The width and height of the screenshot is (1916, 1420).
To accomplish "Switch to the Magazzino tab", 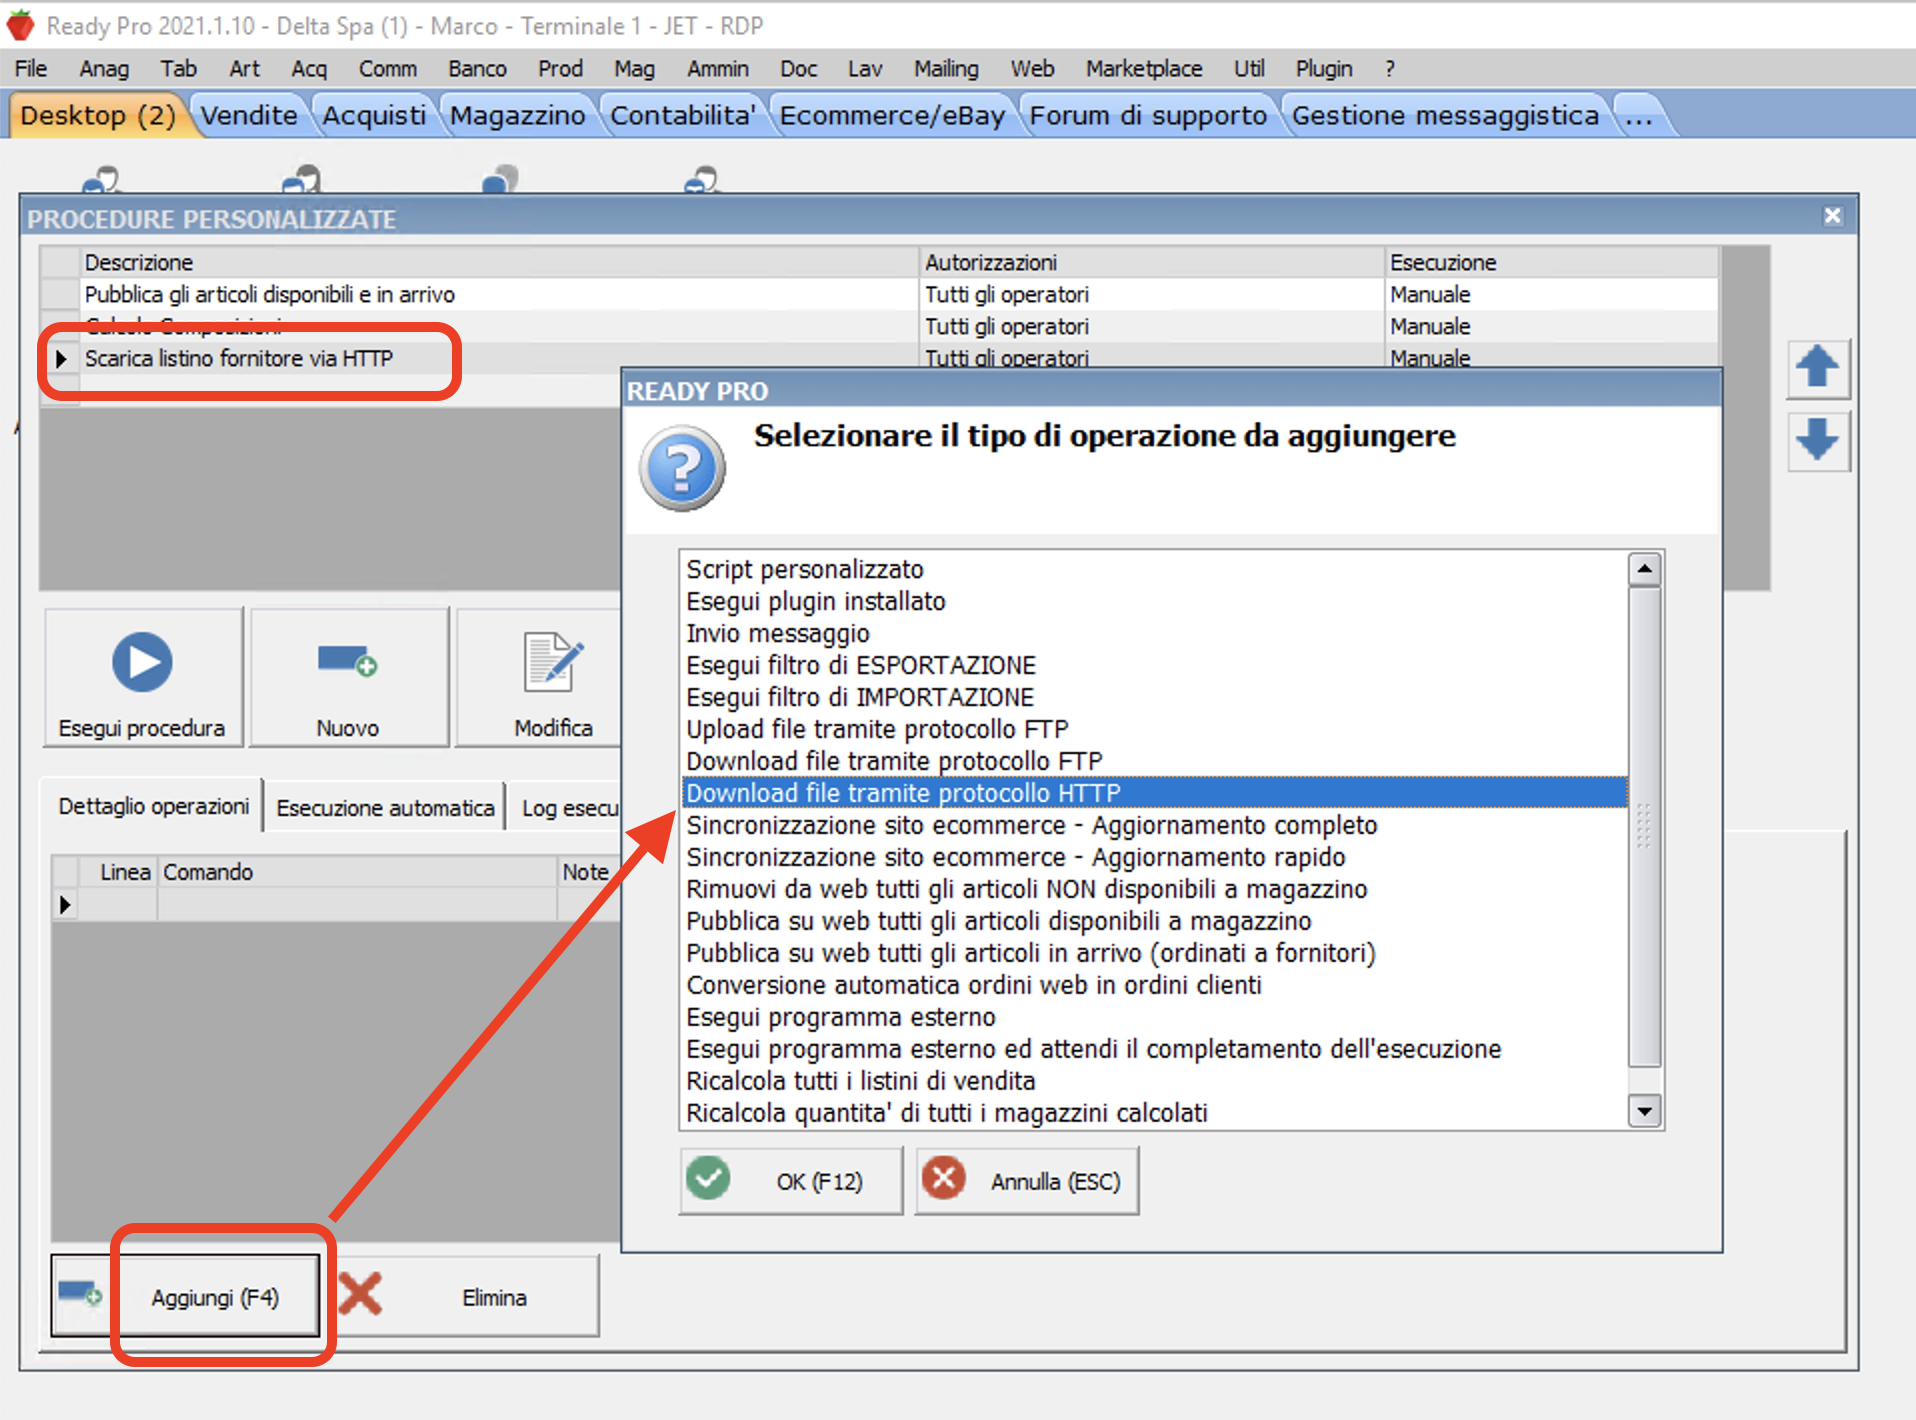I will pos(517,115).
